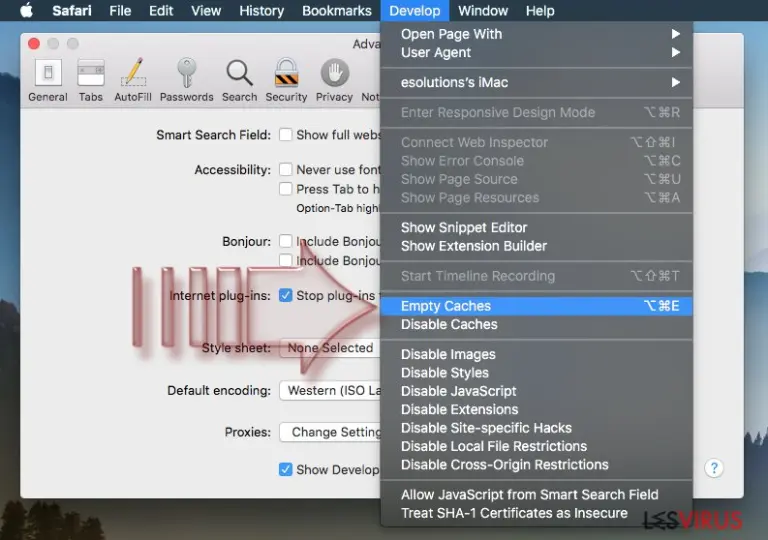Click Show Error Console item

click(536, 161)
